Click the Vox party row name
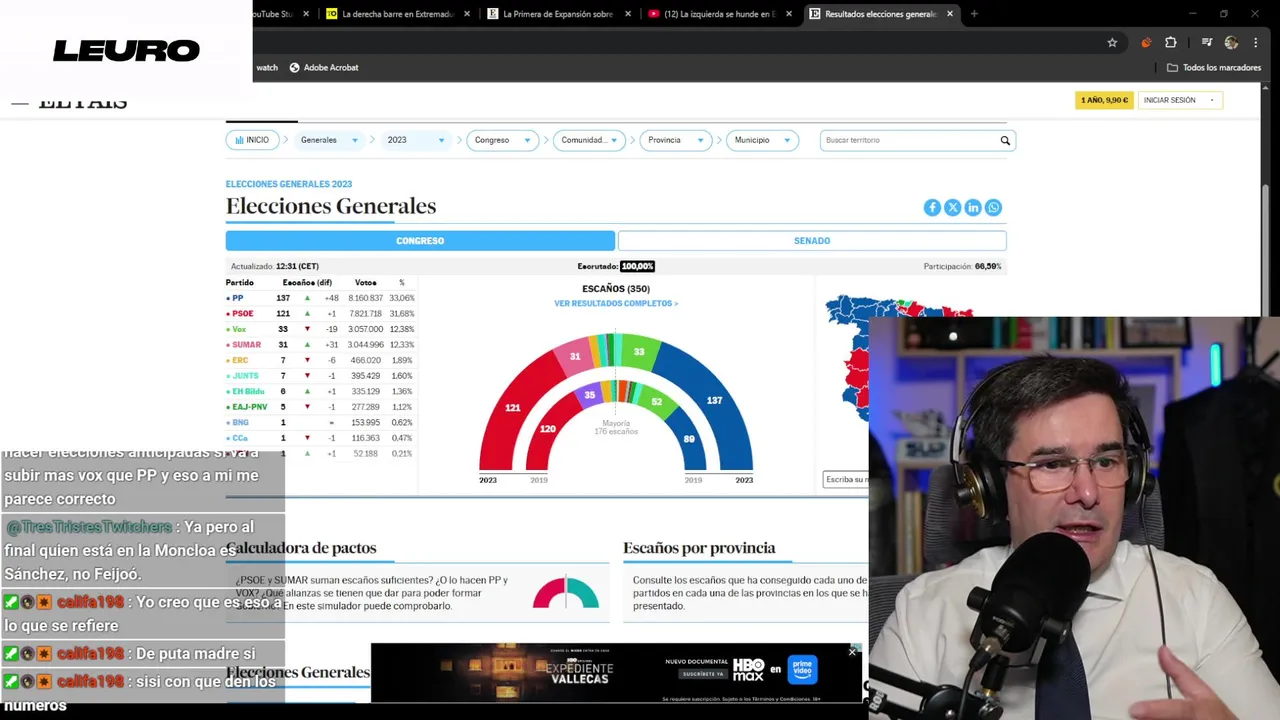Screen dimensions: 1280x720 [239, 329]
